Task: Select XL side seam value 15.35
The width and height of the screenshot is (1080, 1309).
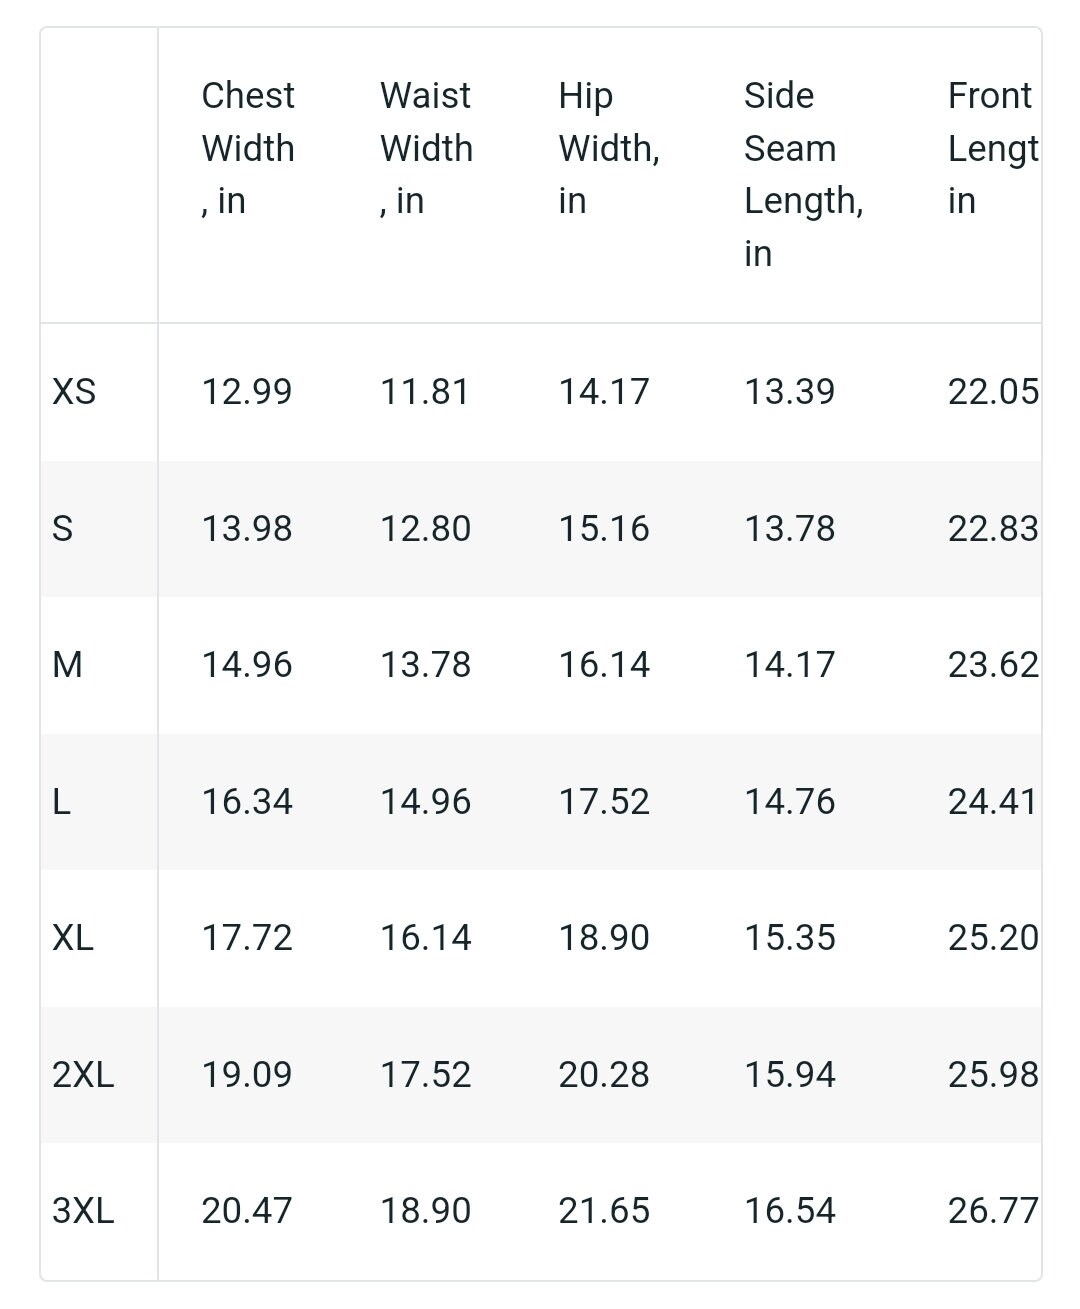Action: point(789,937)
